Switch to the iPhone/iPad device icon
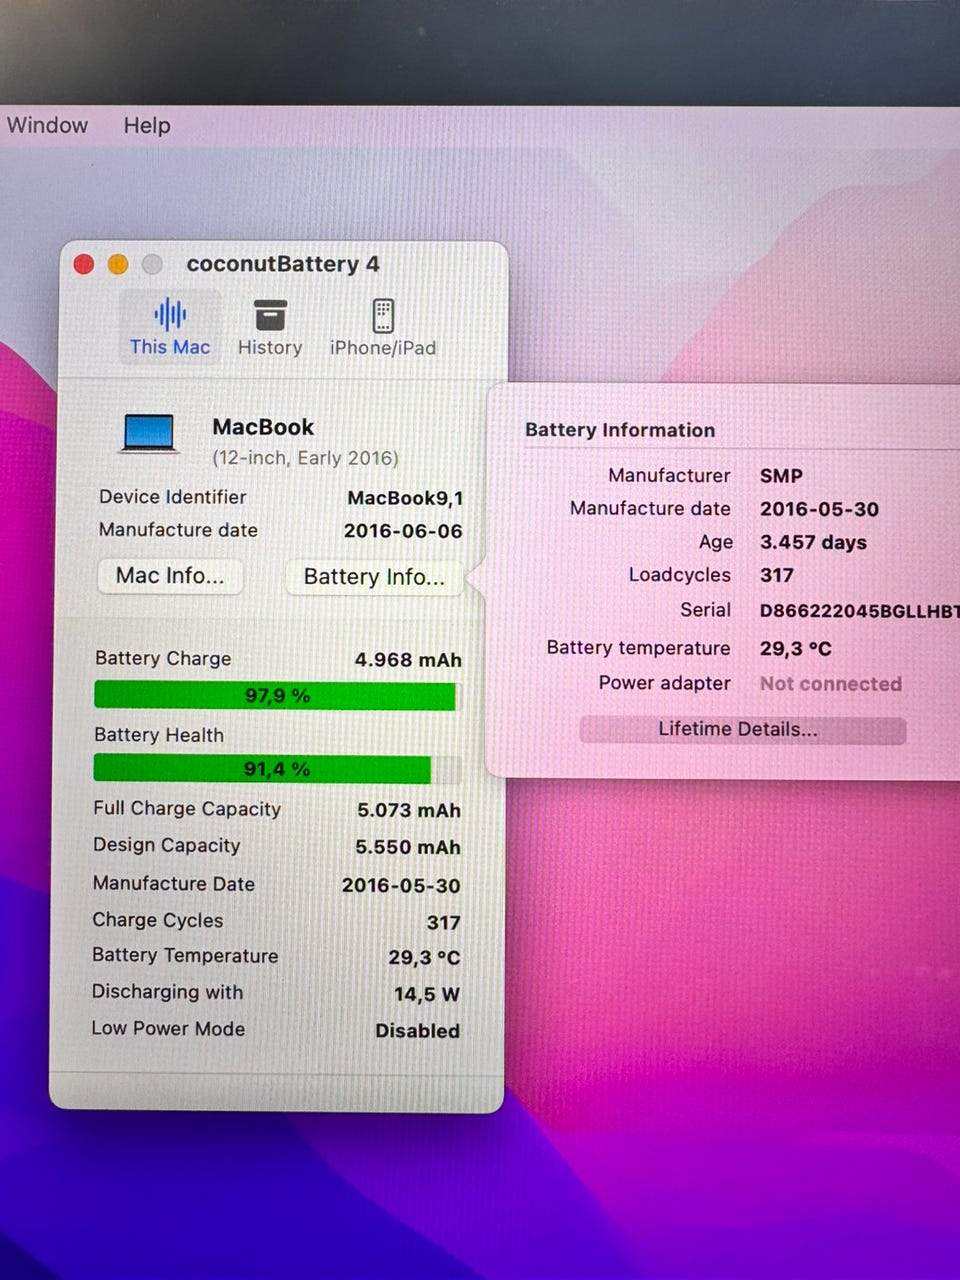 coord(383,315)
